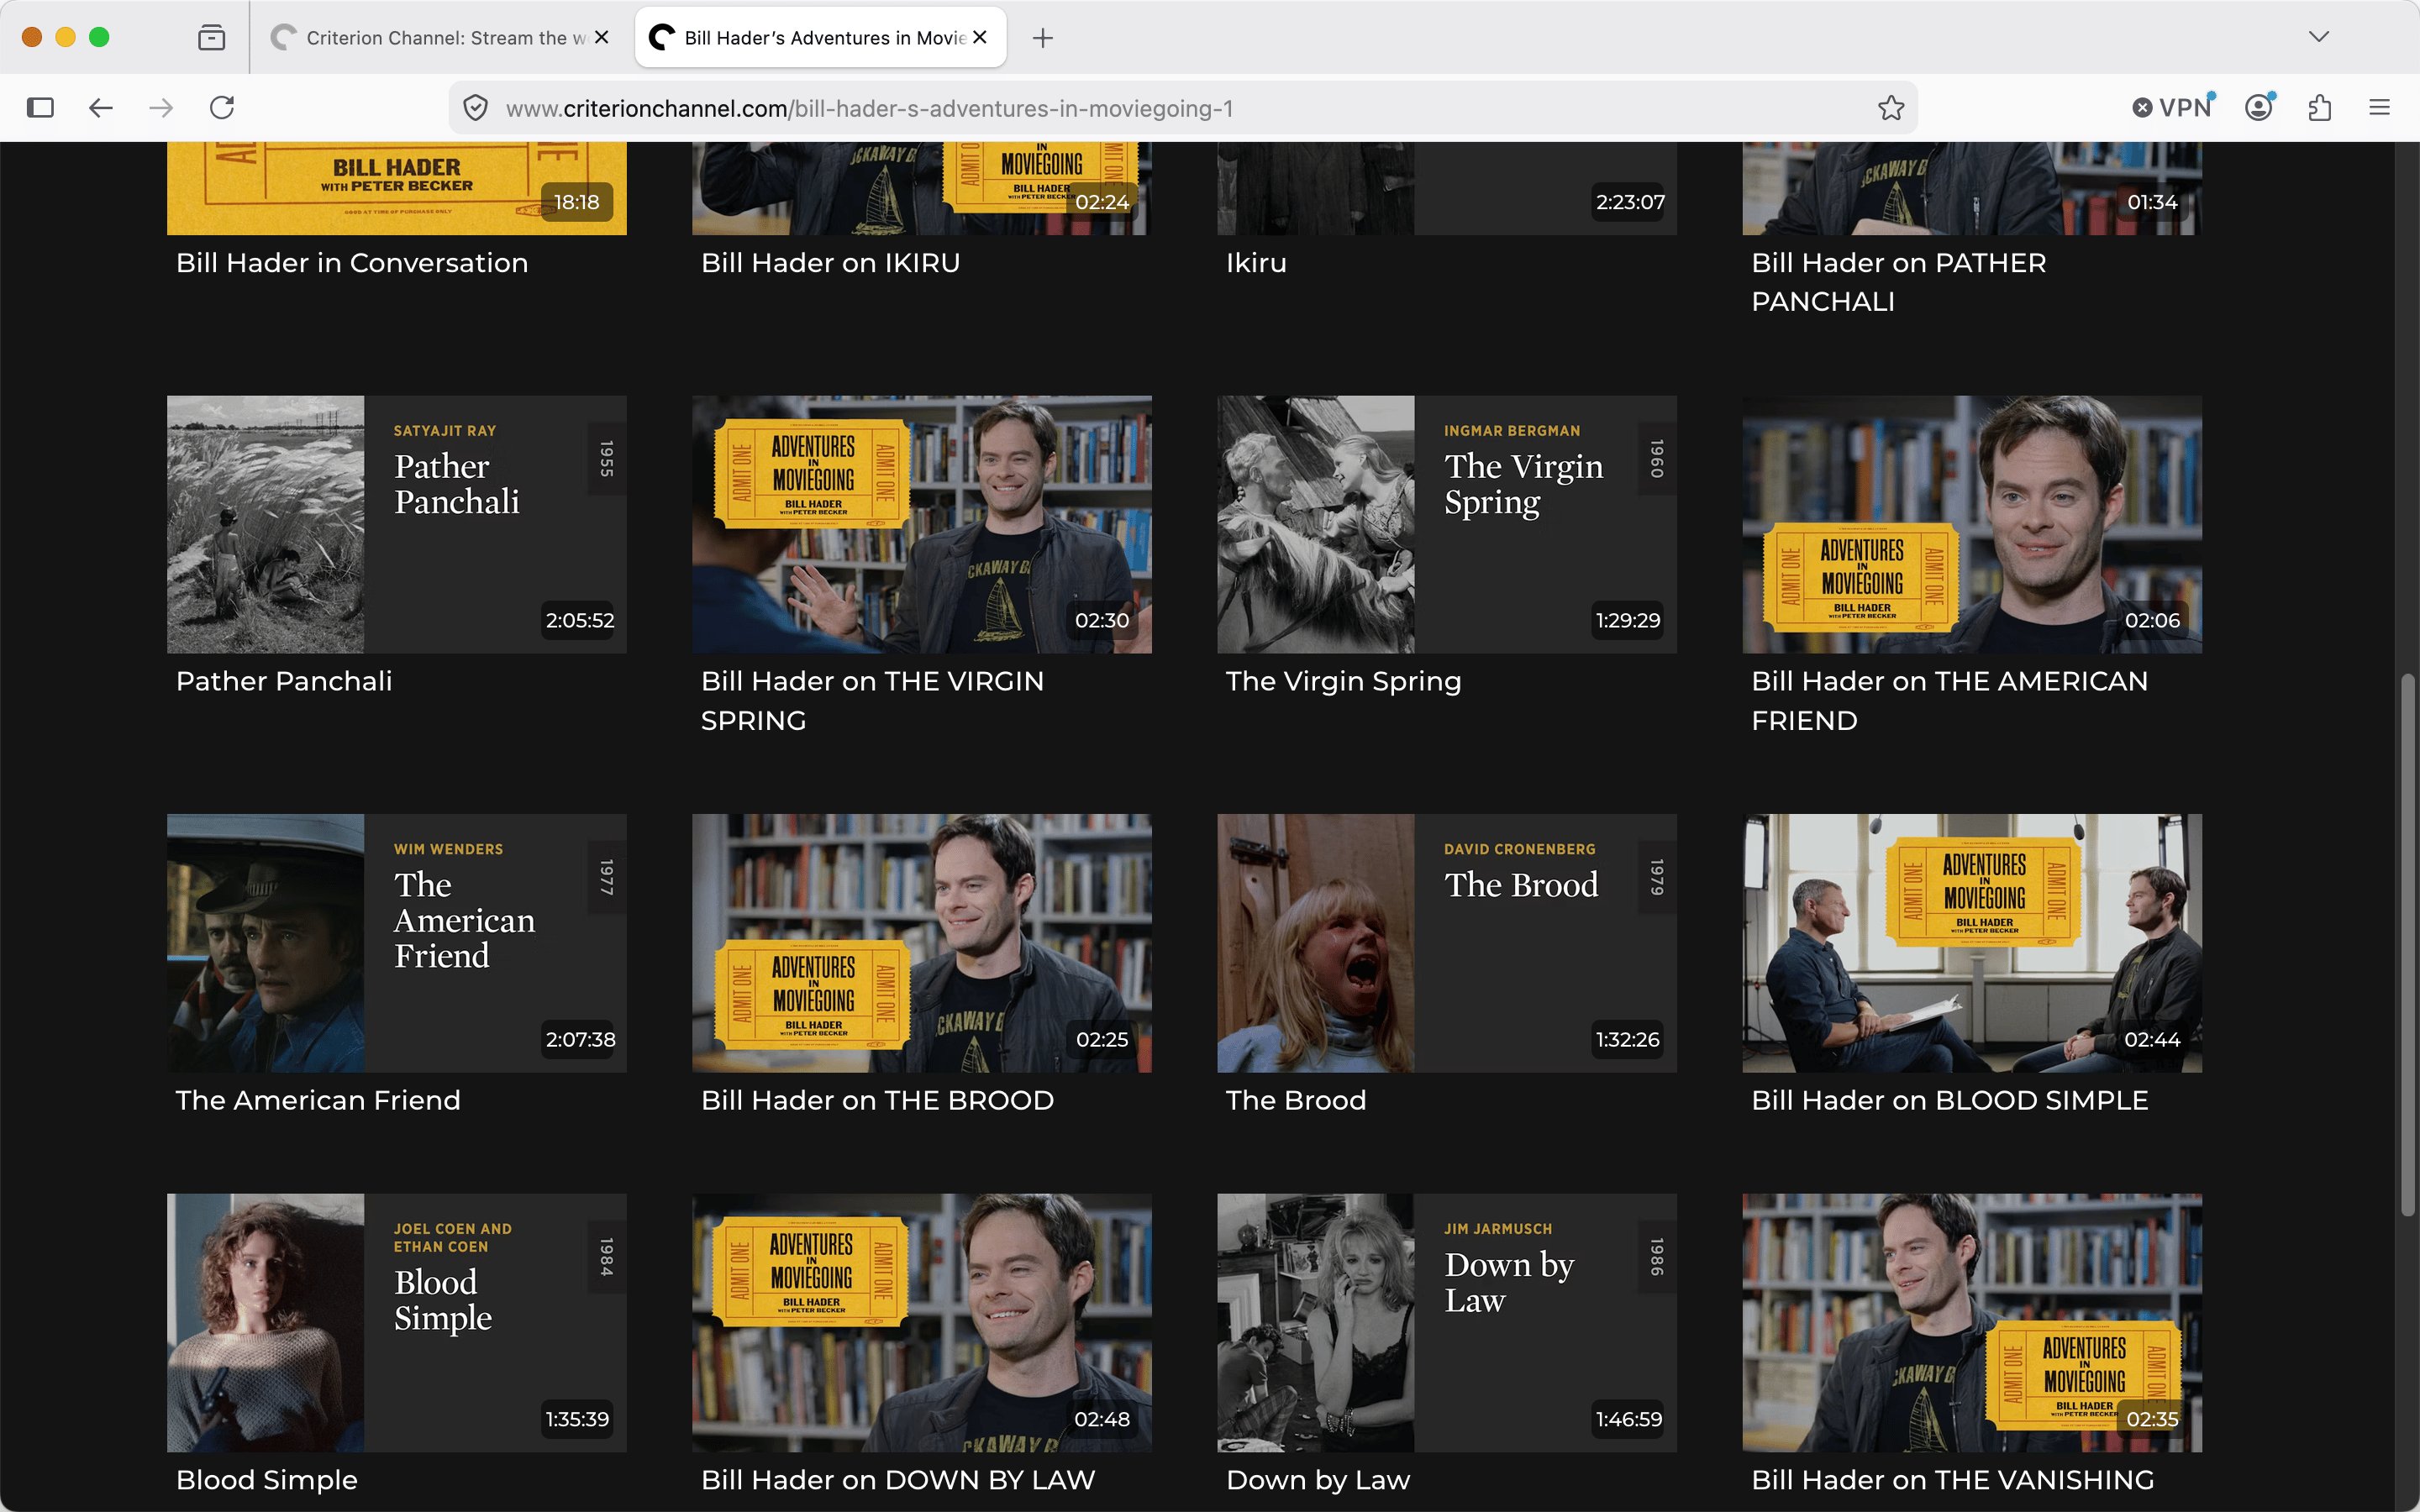Expand the list all tabs chevron
The image size is (2420, 1512).
coord(2319,37)
